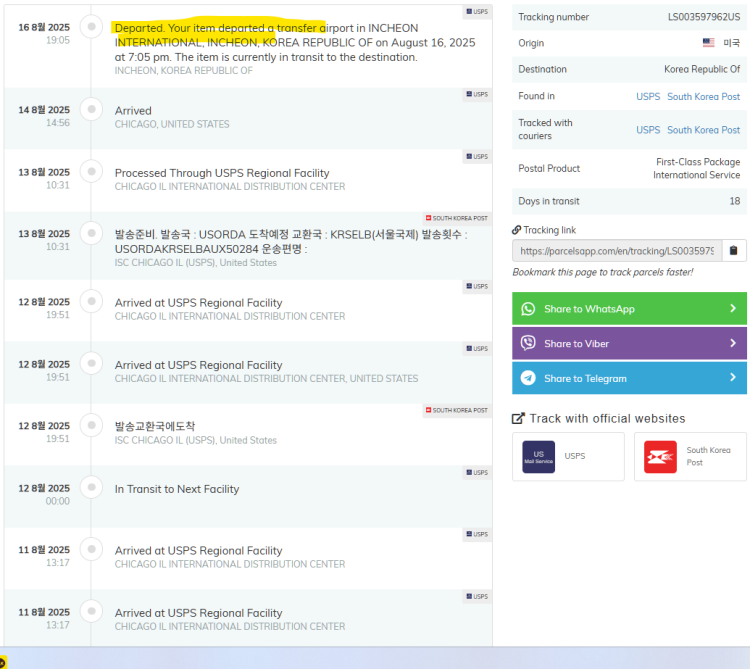
Task: Open South Korea Post link in Found in row
Action: [704, 97]
